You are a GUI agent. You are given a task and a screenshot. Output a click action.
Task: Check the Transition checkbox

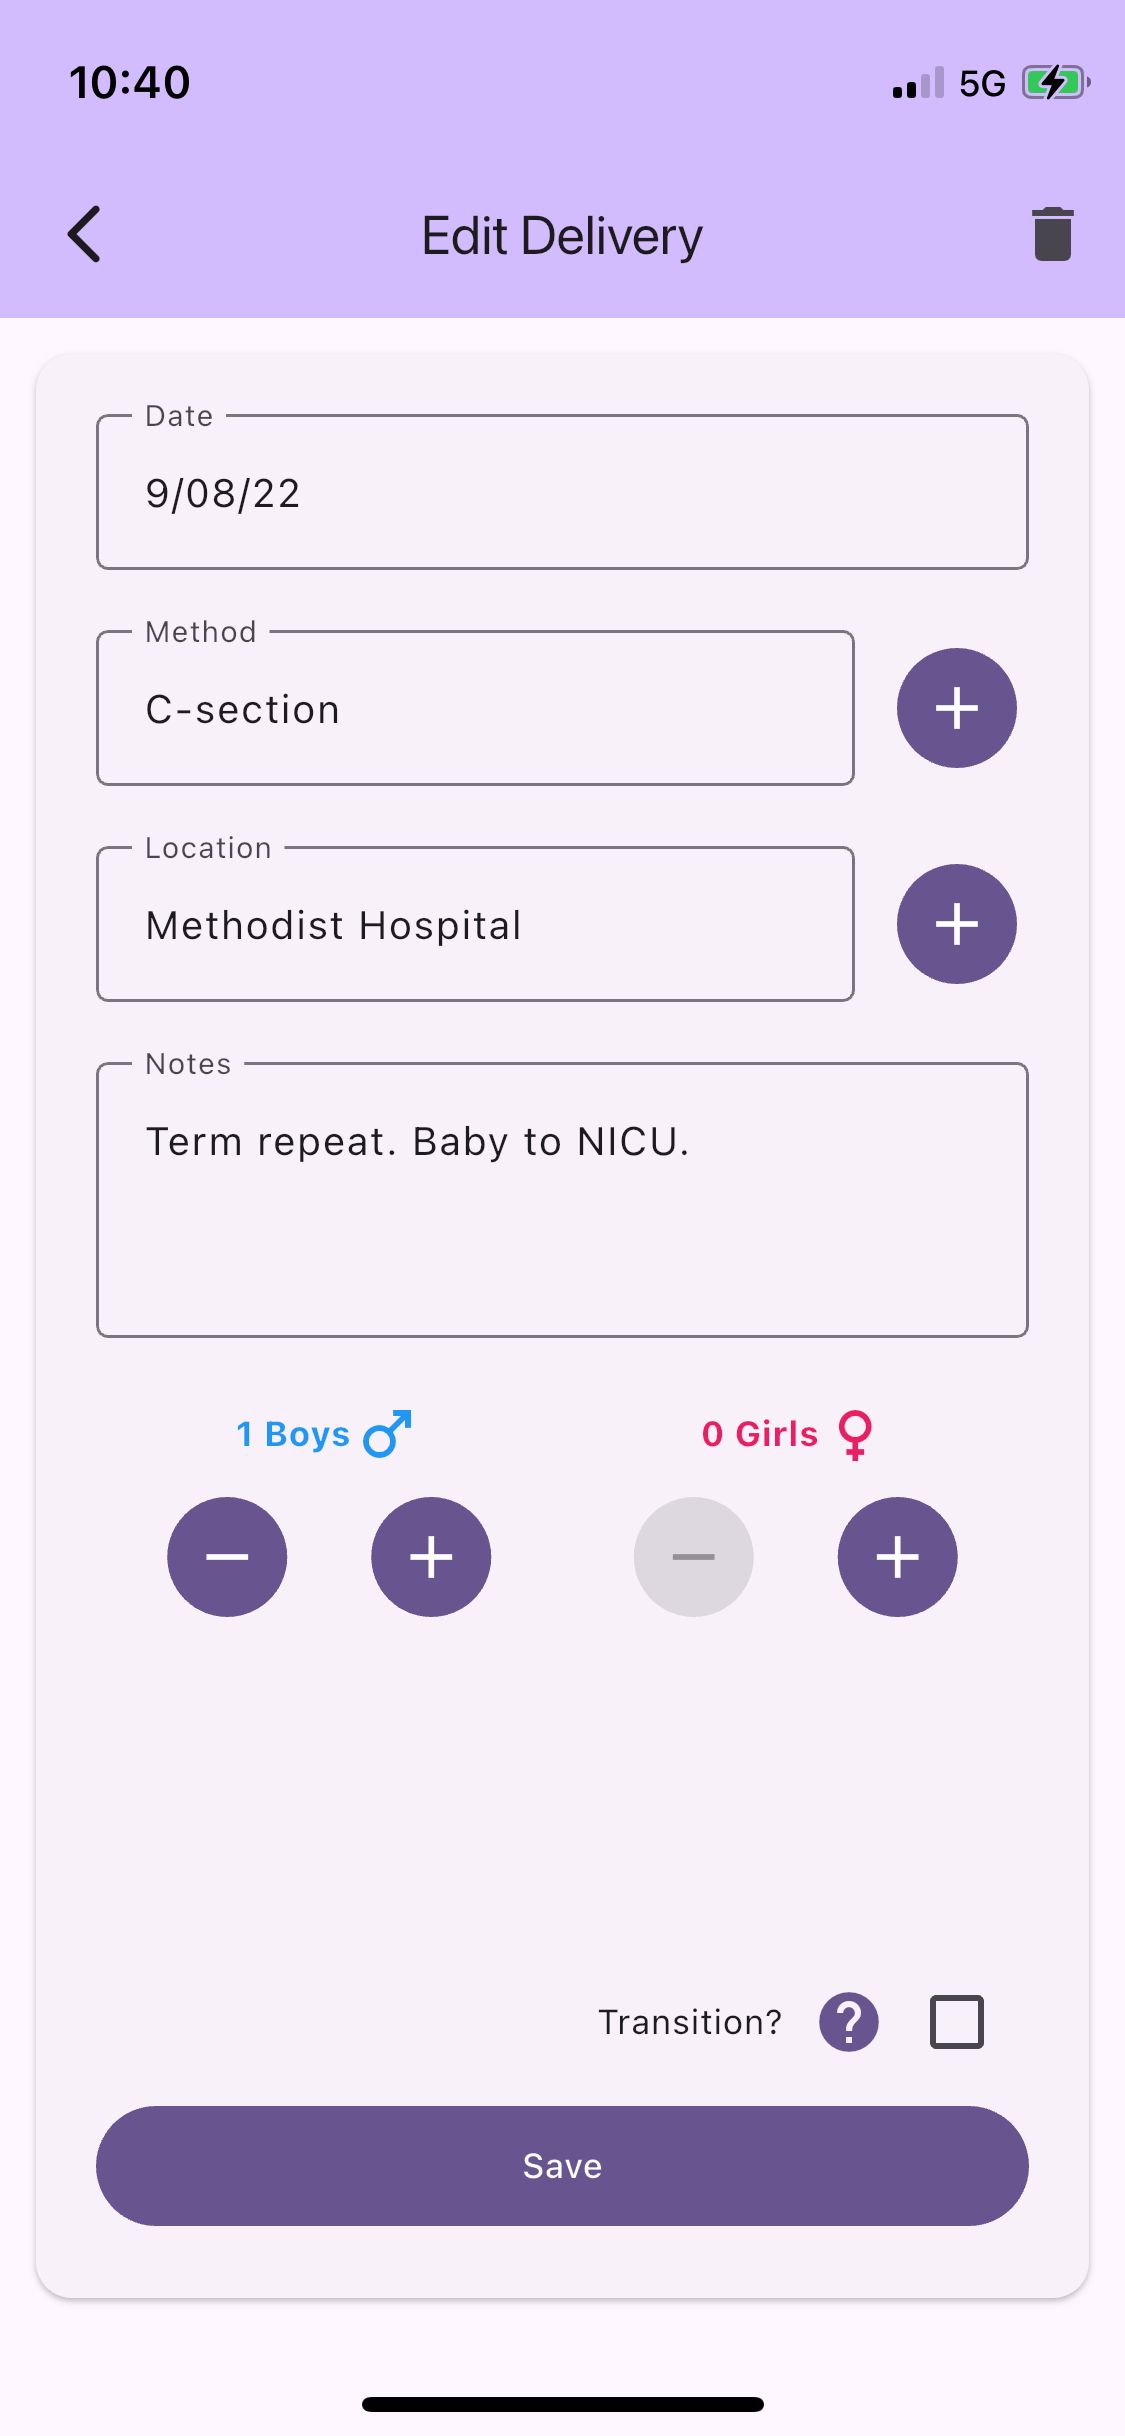(956, 2022)
